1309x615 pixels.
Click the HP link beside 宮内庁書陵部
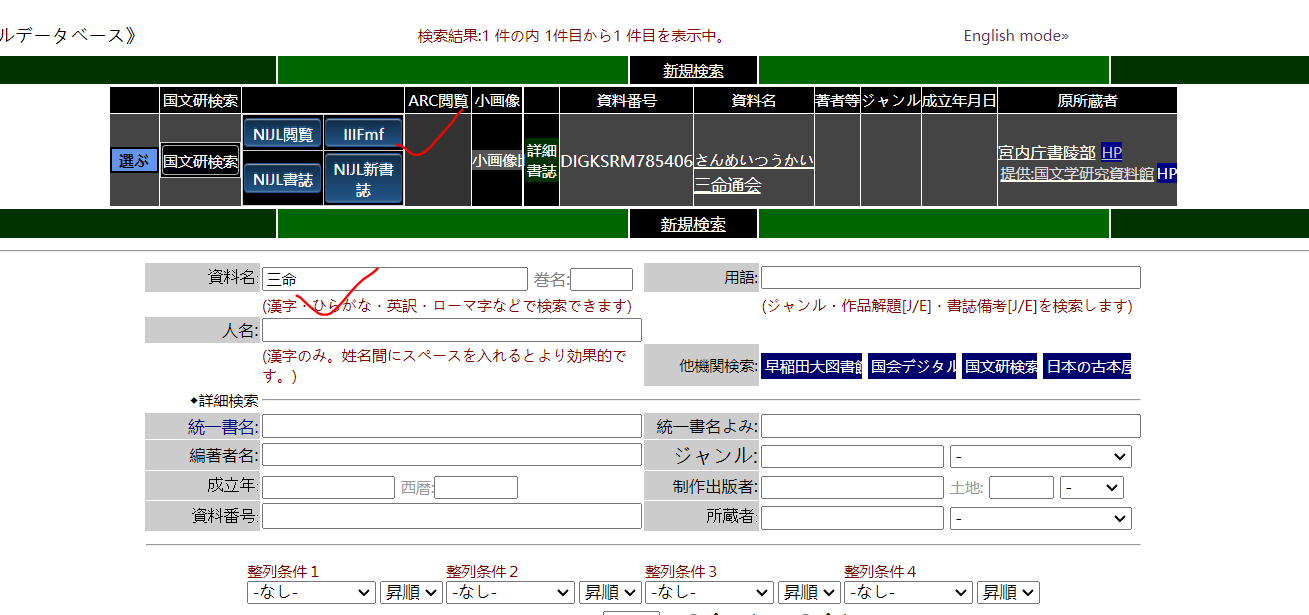(1111, 153)
